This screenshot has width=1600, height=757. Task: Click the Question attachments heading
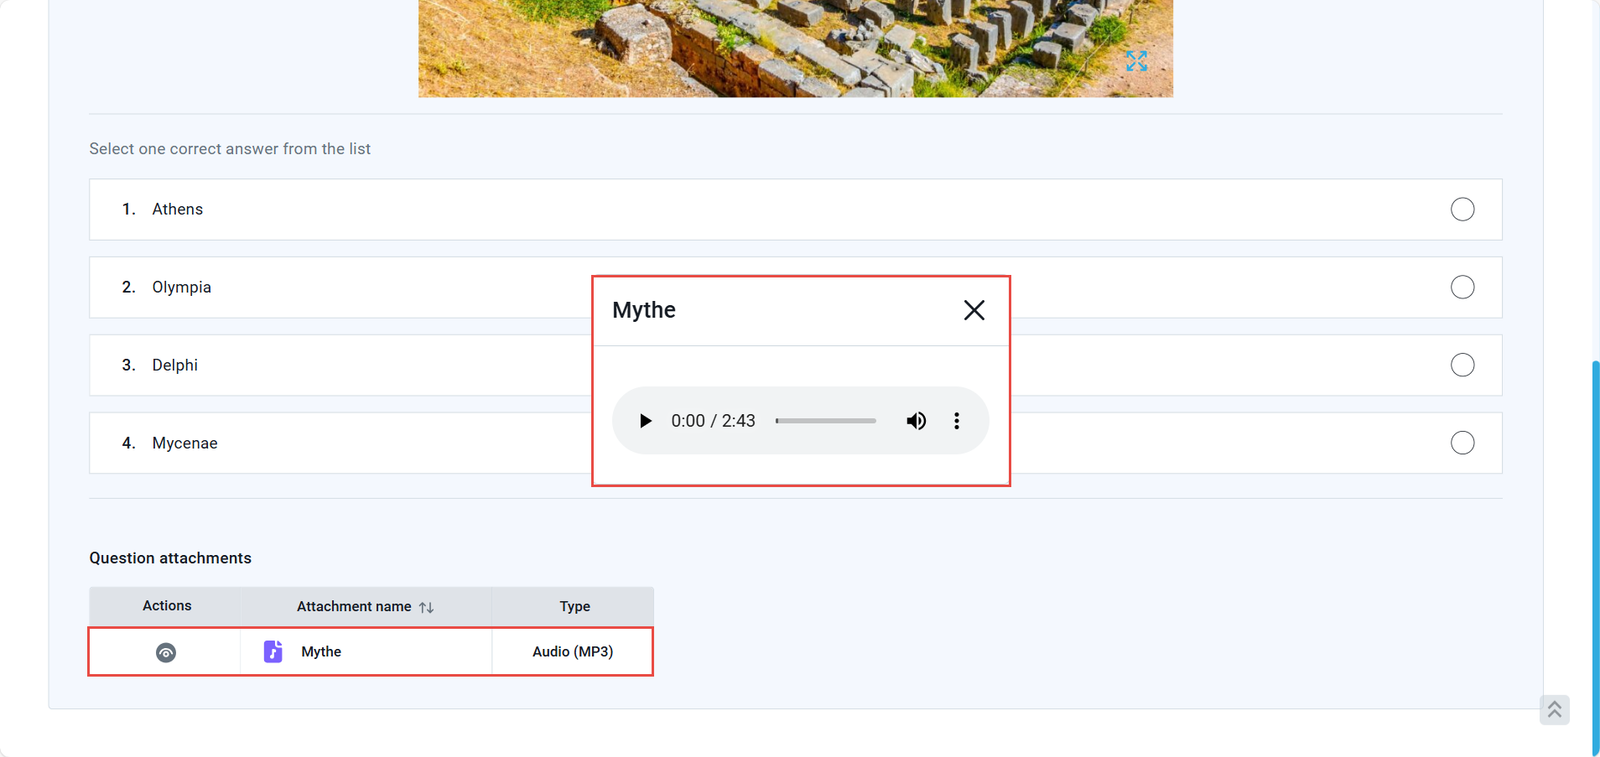pos(170,558)
